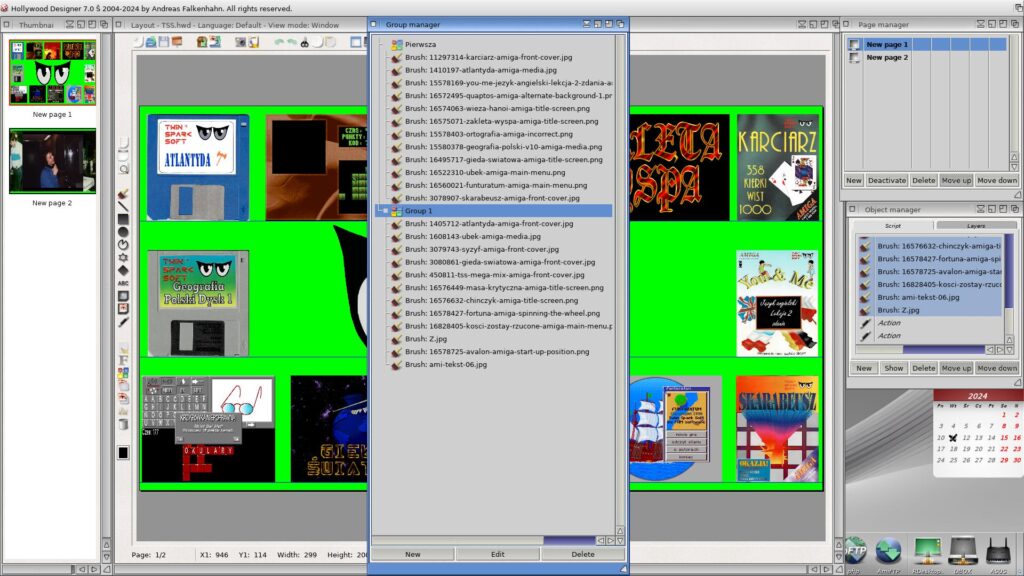Click the F font tool icon
This screenshot has height=576, width=1024.
pyautogui.click(x=123, y=360)
